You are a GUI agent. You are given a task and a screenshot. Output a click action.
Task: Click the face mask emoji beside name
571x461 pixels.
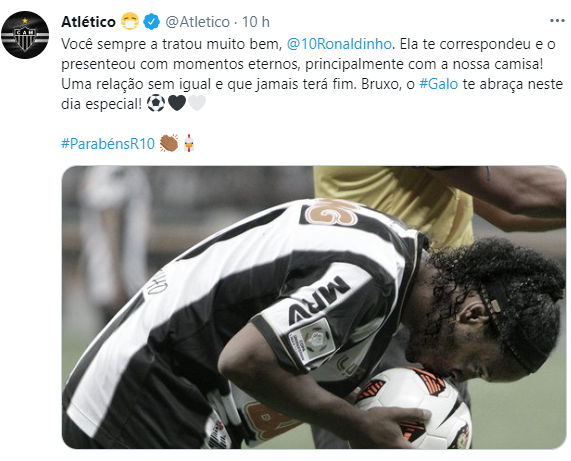(x=130, y=21)
